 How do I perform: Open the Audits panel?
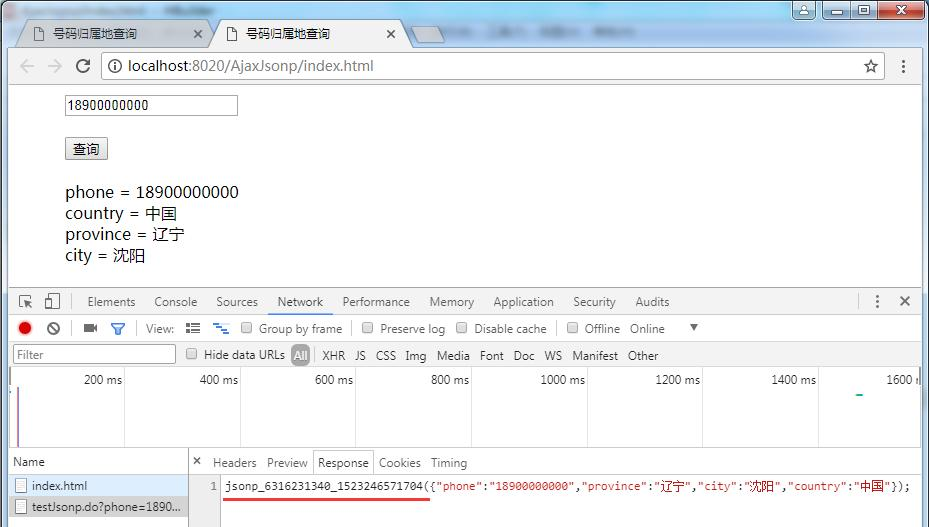tap(652, 302)
